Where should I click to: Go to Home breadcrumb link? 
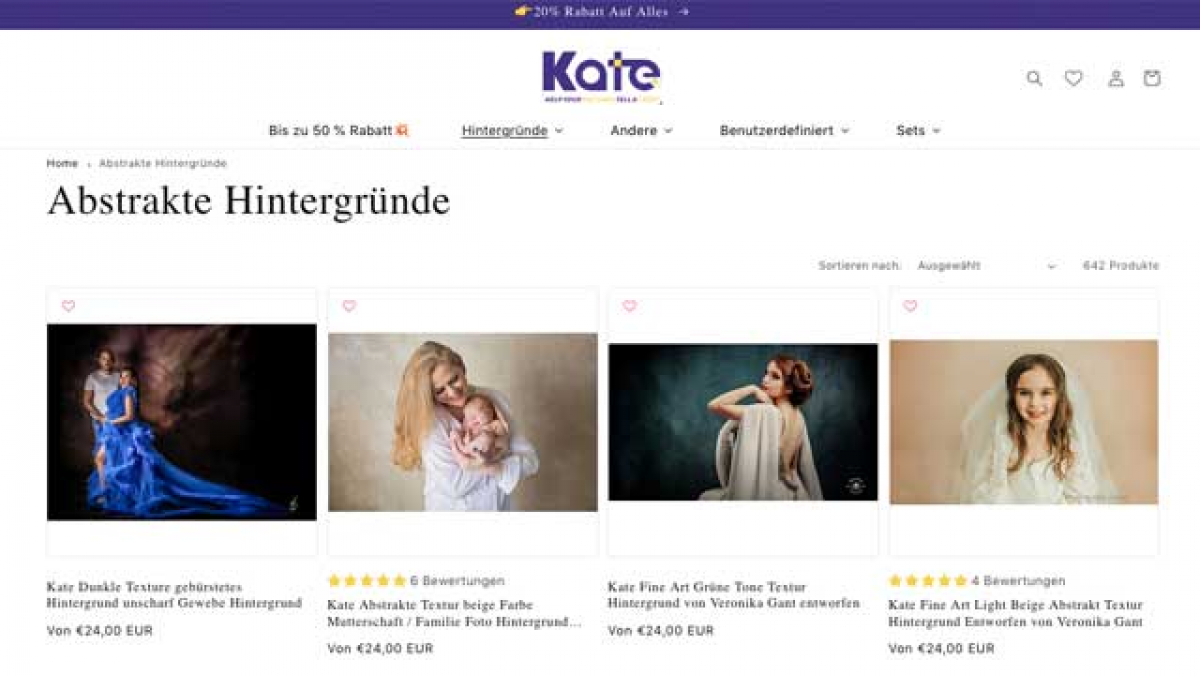pos(62,163)
